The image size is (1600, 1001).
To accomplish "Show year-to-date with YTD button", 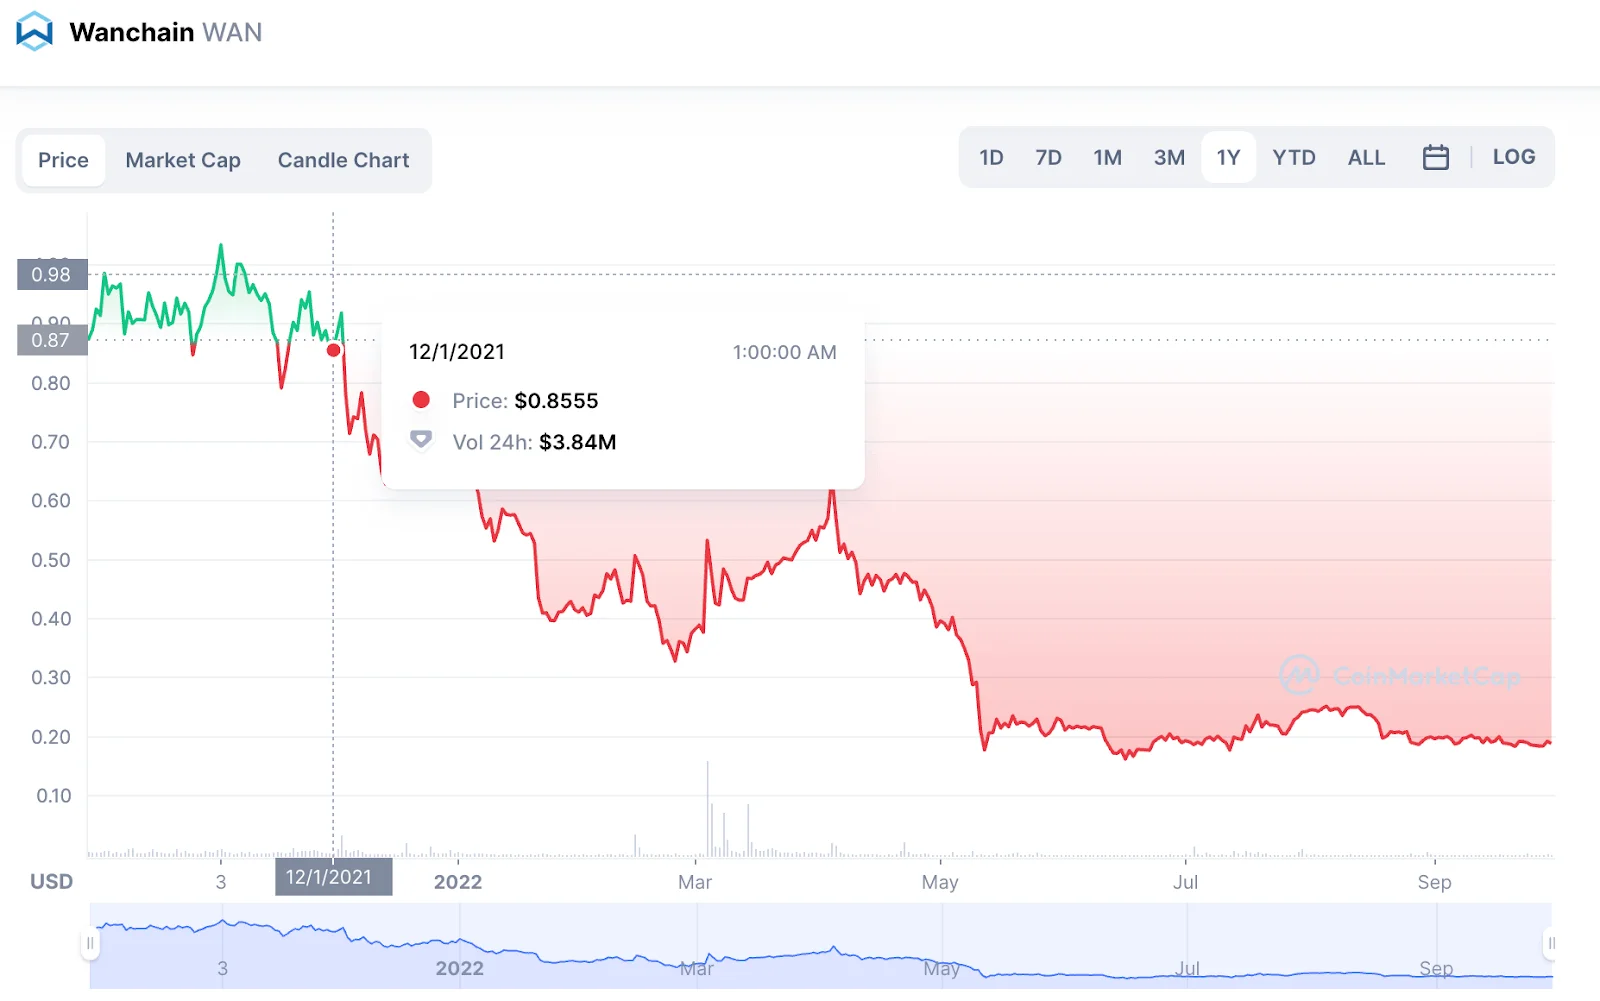I will point(1293,157).
